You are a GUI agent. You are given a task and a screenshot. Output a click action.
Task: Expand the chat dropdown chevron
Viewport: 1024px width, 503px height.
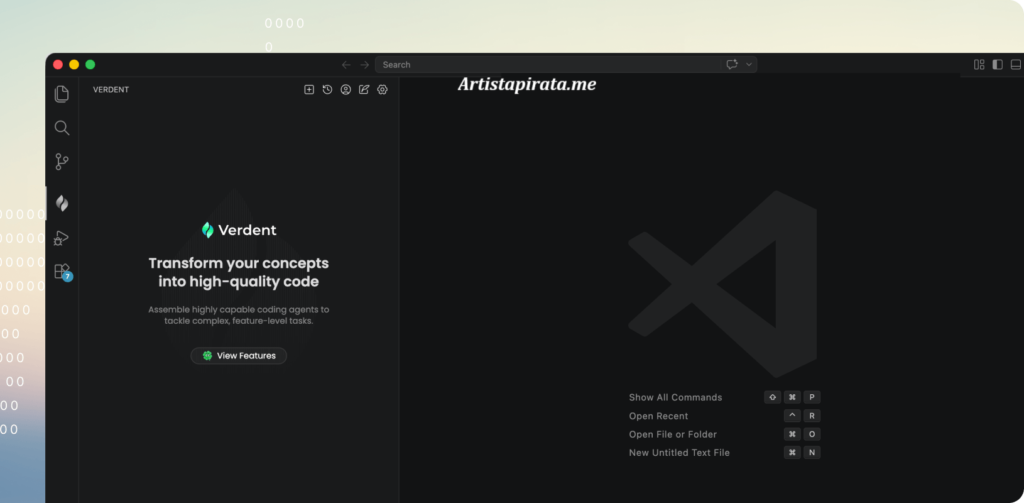[749, 65]
